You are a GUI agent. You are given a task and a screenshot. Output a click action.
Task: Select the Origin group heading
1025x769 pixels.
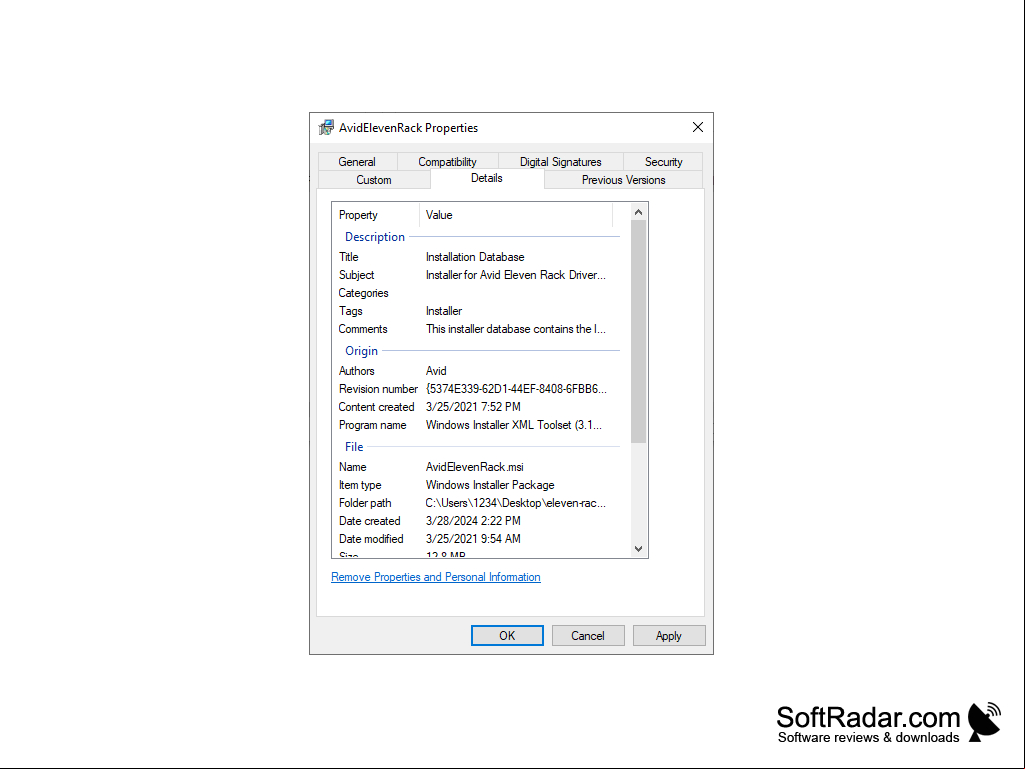point(361,350)
